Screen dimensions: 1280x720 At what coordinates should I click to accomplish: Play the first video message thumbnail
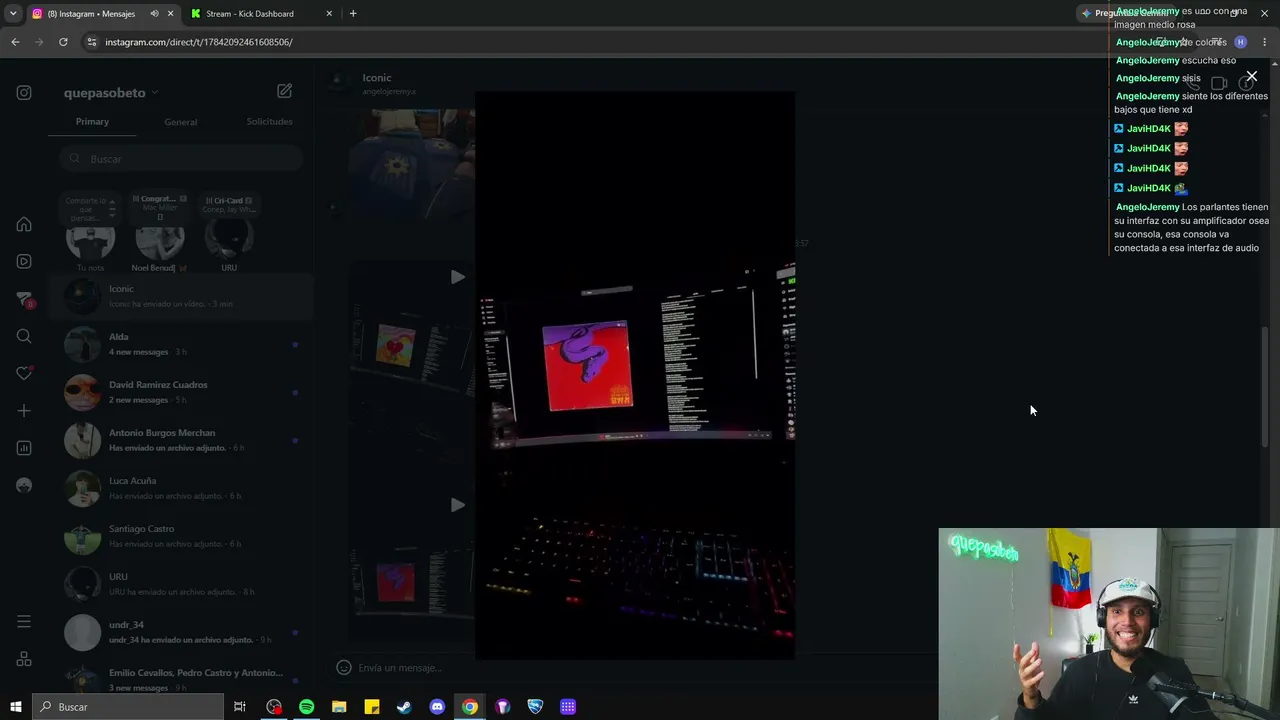tap(457, 277)
